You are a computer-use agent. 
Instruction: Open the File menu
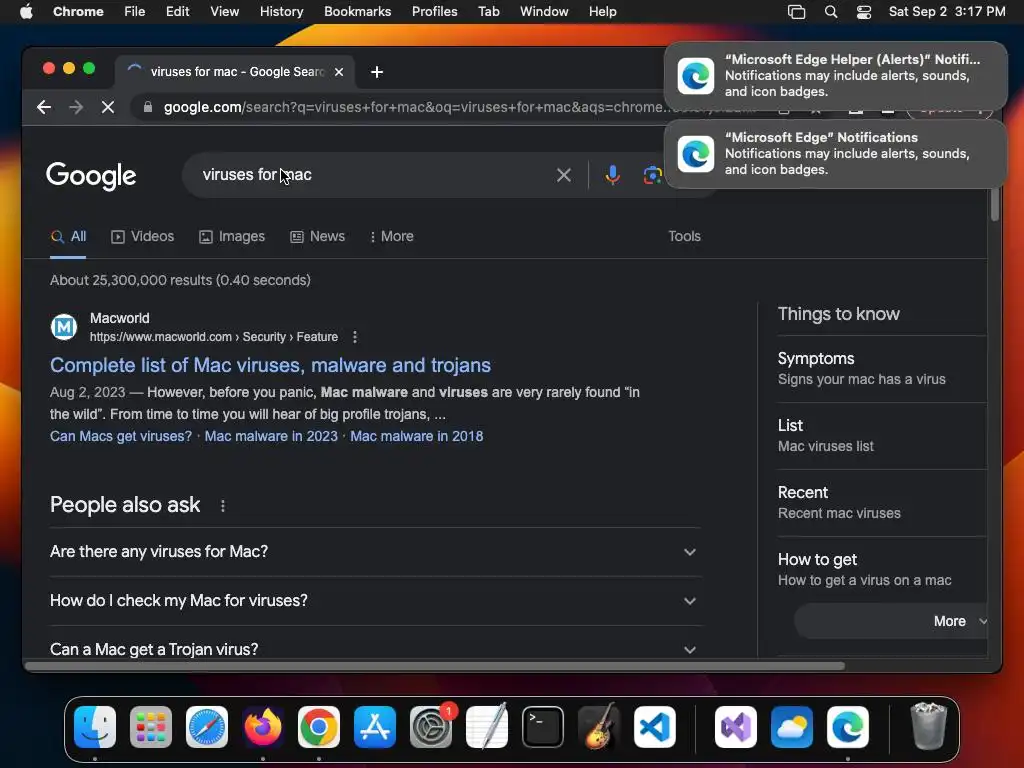(x=135, y=12)
